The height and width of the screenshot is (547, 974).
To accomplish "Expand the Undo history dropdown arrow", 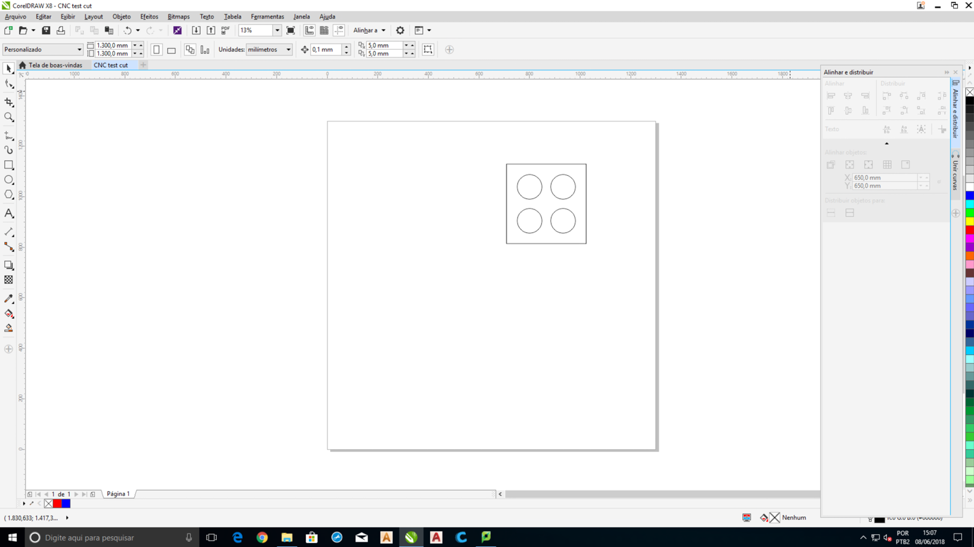I will (138, 30).
